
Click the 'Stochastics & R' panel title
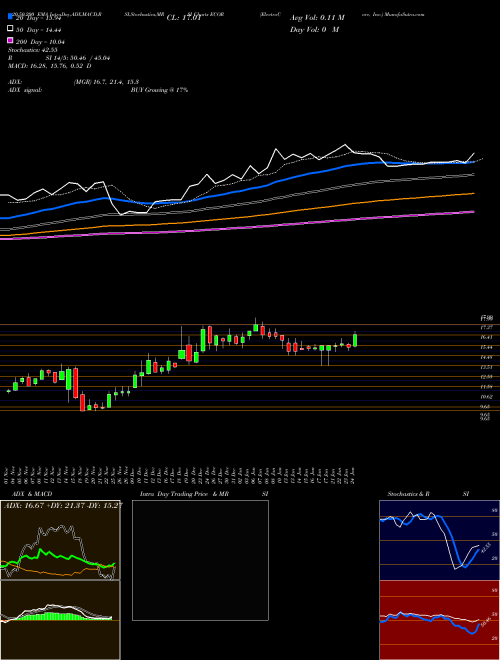click(408, 494)
